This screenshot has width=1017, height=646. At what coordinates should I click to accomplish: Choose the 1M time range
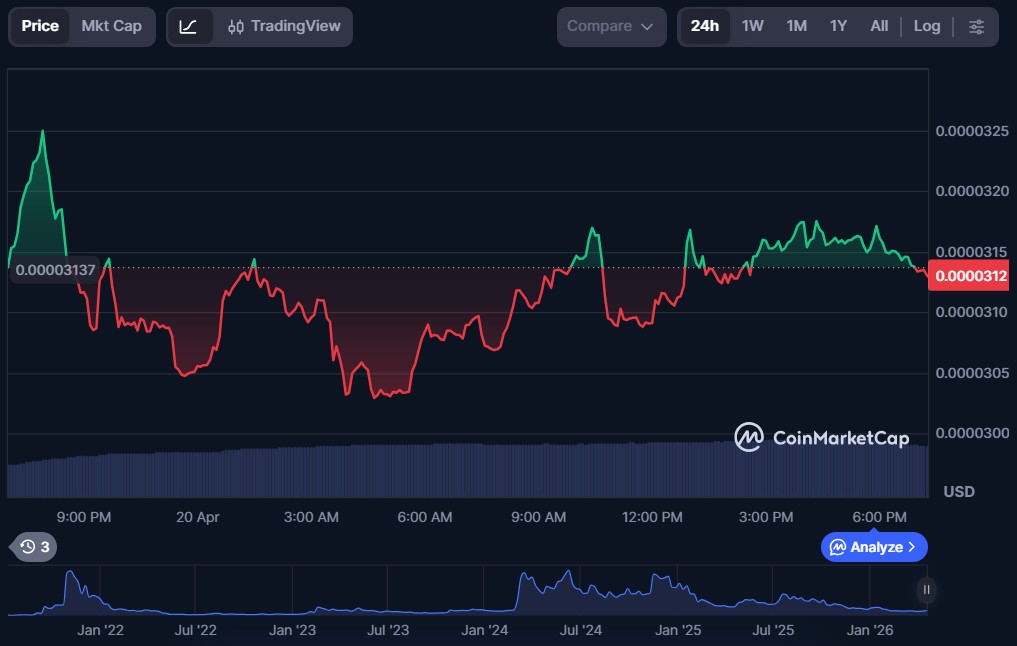coord(796,26)
